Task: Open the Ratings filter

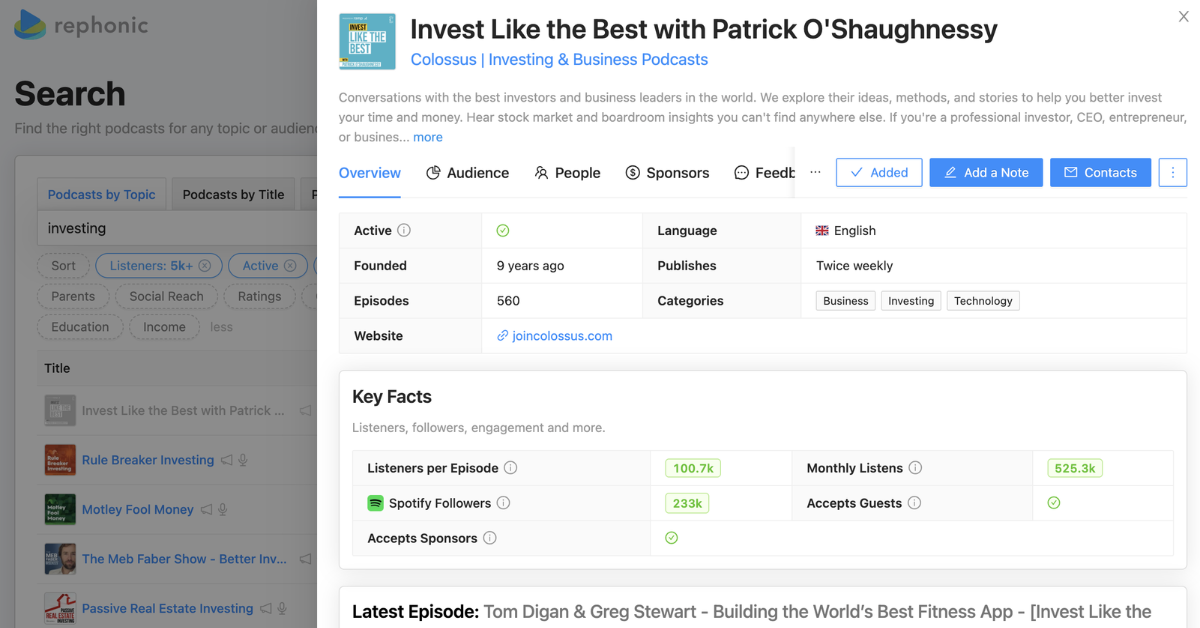Action: coord(259,297)
